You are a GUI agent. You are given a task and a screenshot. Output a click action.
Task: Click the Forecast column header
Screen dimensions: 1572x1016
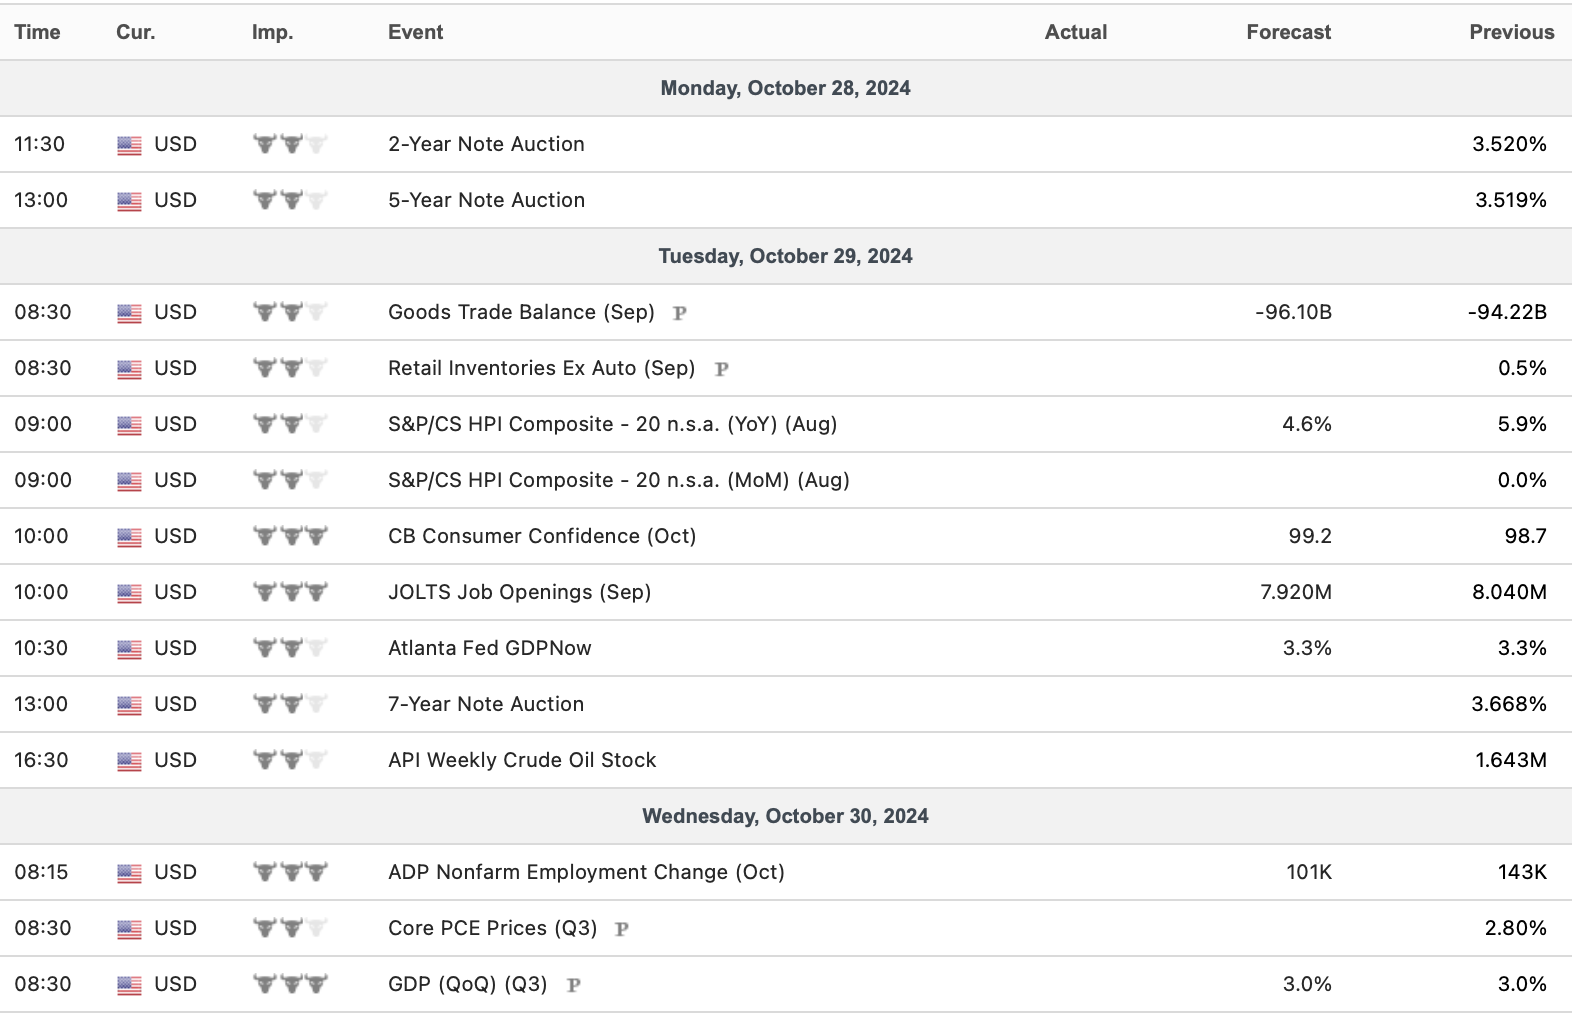coord(1288,32)
